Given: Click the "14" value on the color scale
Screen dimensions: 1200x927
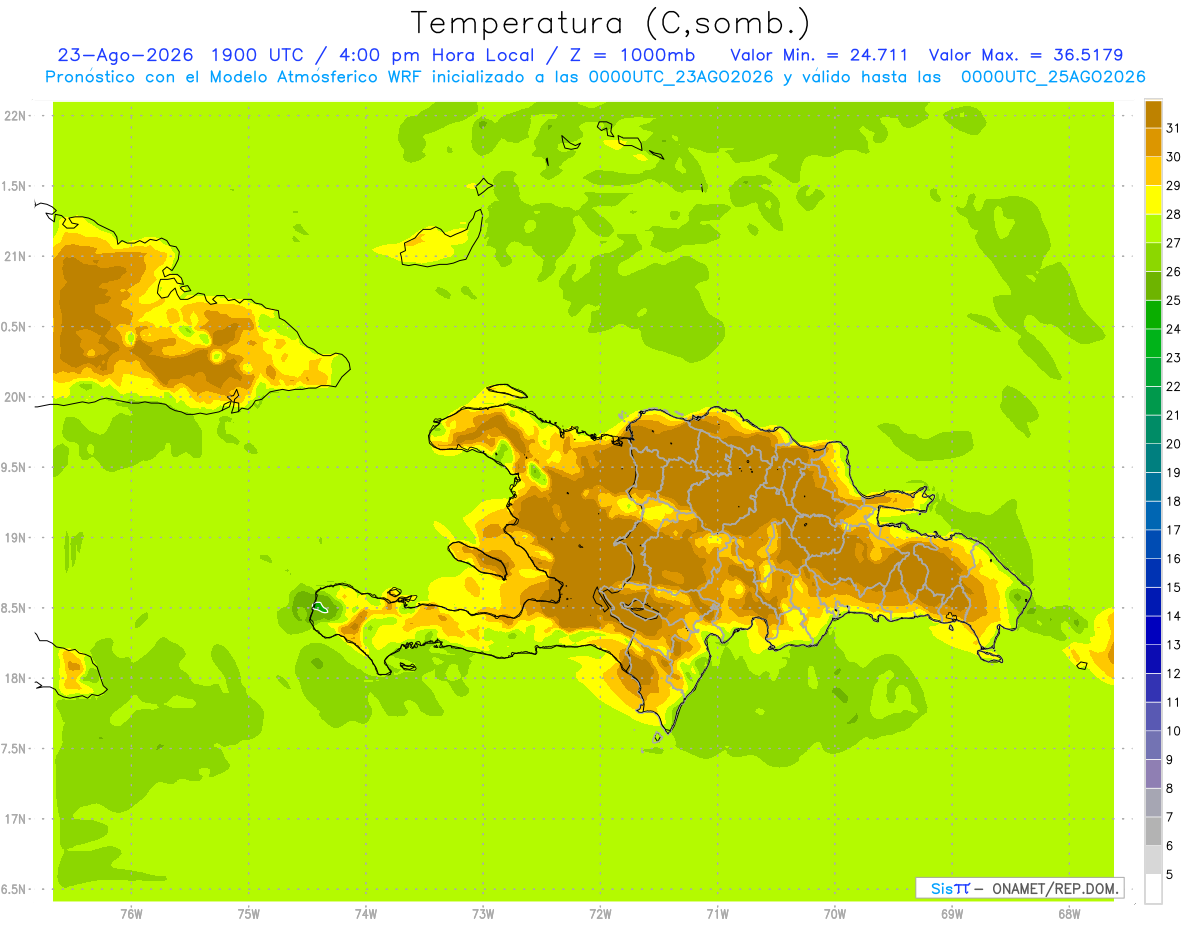Looking at the screenshot, I should [1174, 616].
